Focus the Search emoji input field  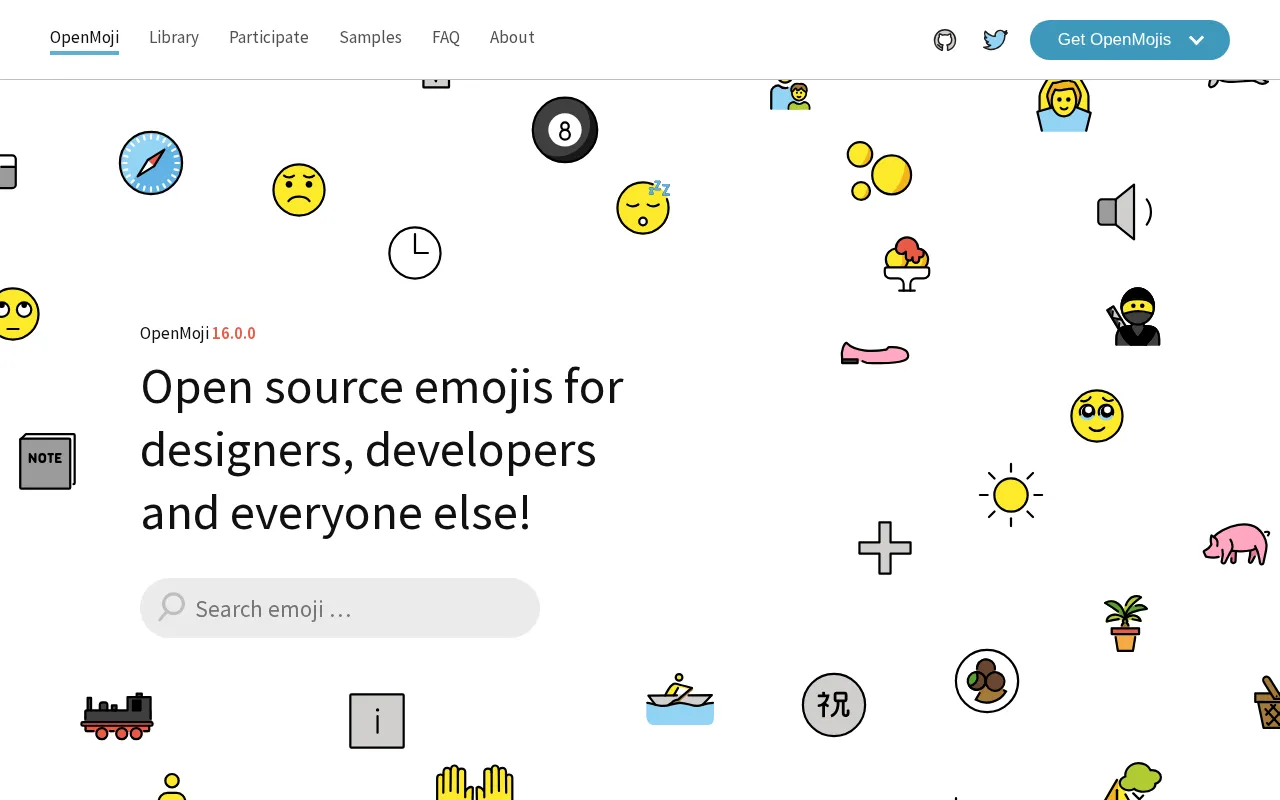pos(340,608)
